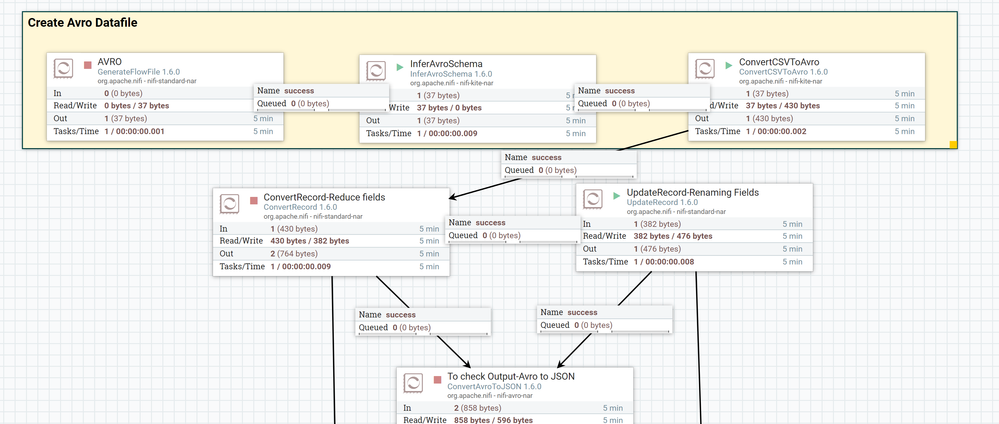Click UpdateRecord Tasks/Time 00:00:00.008 value
999x424 pixels.
[664, 262]
